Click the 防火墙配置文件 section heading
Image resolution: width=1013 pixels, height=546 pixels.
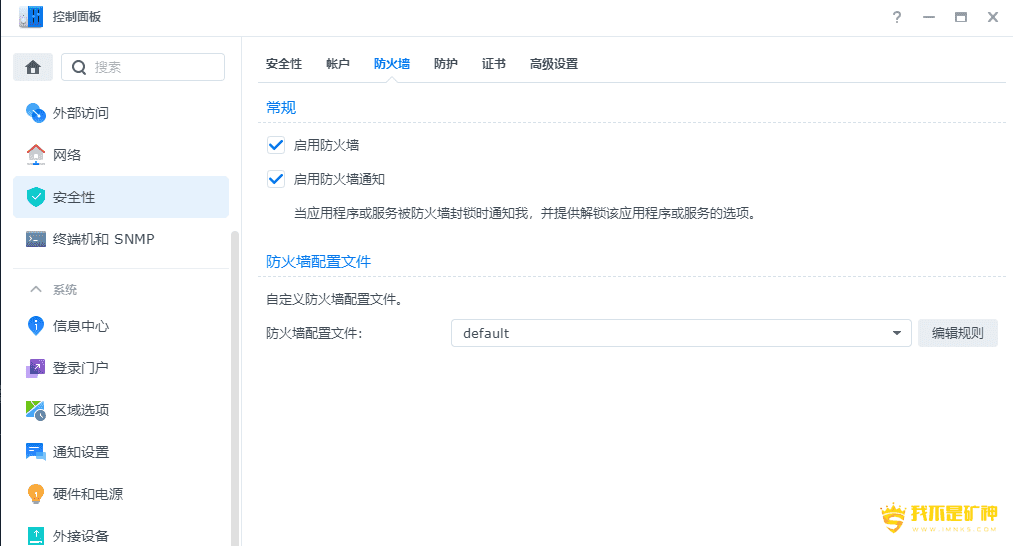point(319,262)
